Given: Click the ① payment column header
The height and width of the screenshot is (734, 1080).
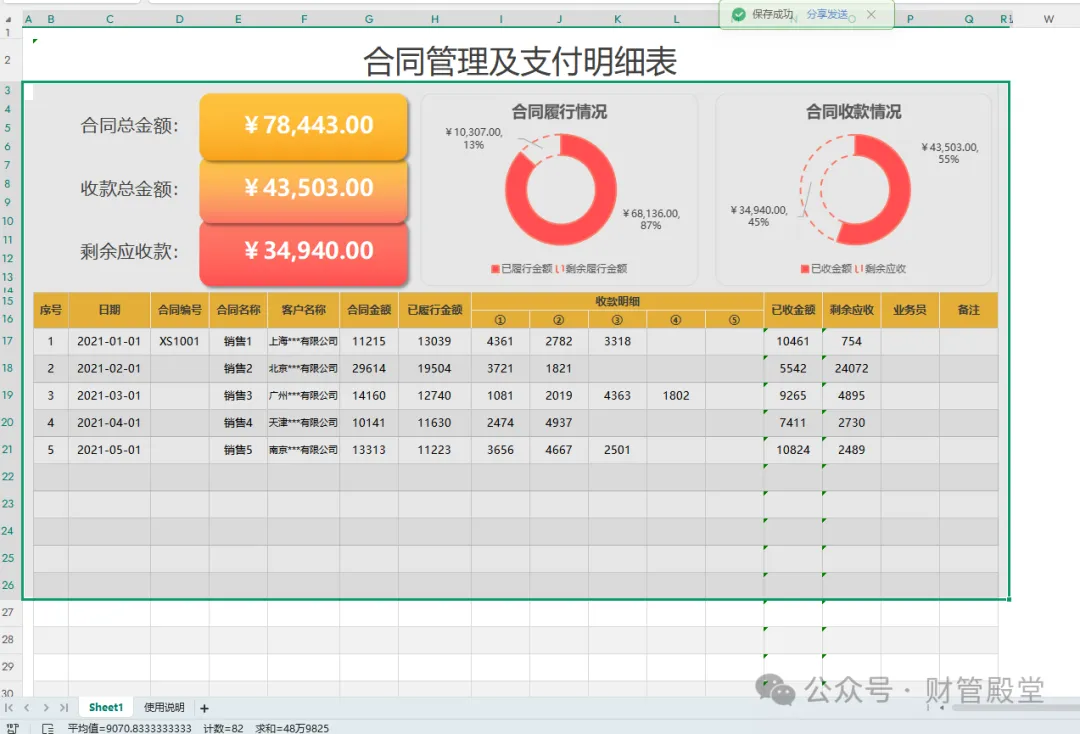Looking at the screenshot, I should tap(500, 319).
